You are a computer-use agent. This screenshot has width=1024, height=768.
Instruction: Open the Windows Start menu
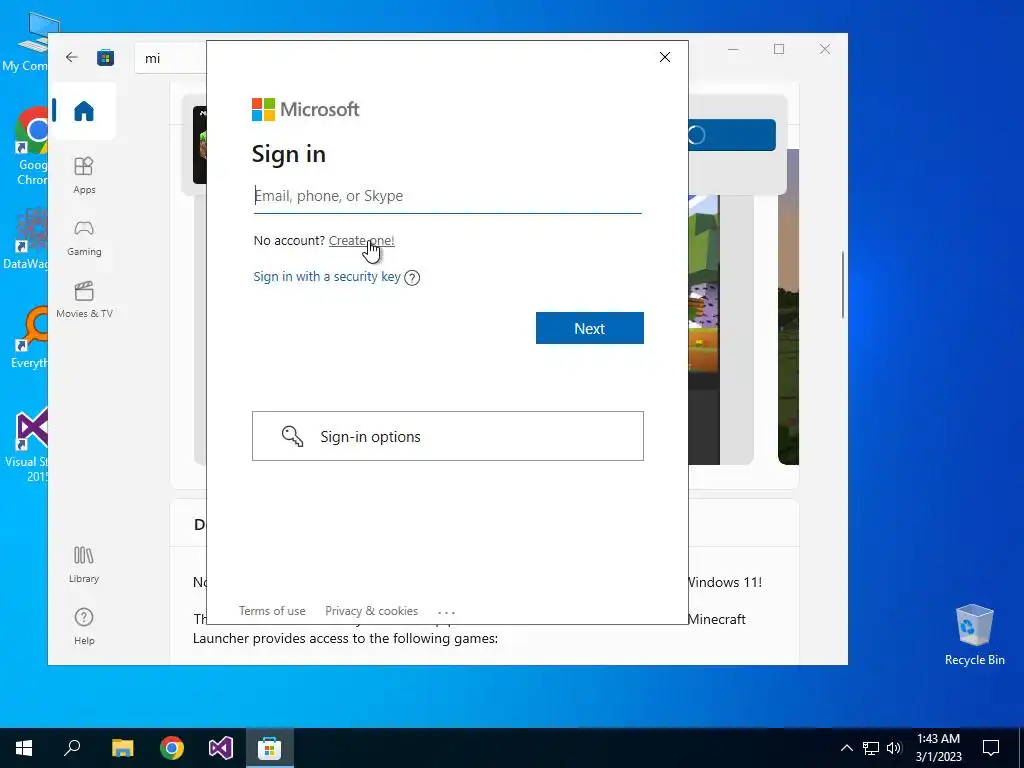coord(24,748)
